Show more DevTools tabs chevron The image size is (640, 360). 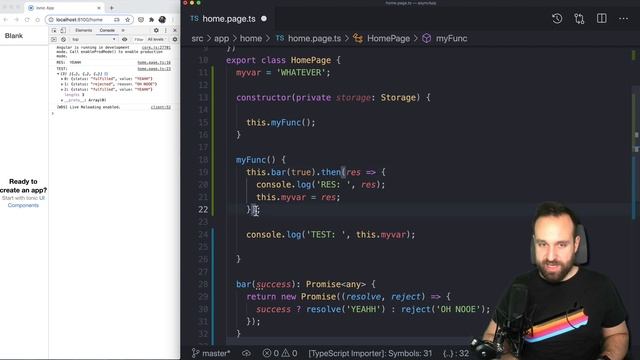pos(123,30)
